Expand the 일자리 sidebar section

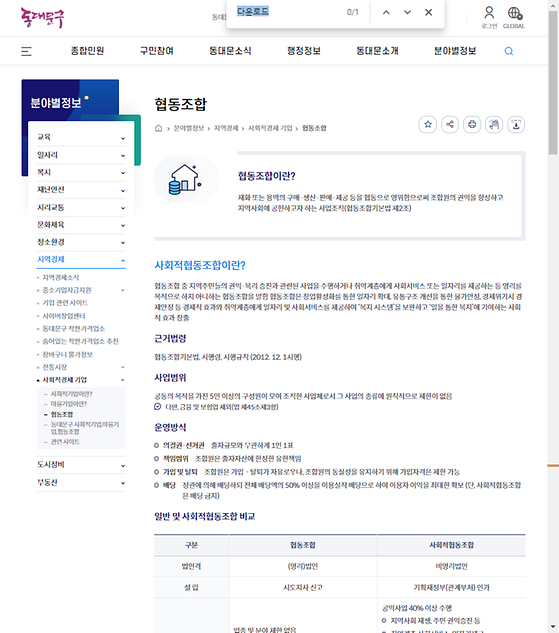pyautogui.click(x=81, y=155)
